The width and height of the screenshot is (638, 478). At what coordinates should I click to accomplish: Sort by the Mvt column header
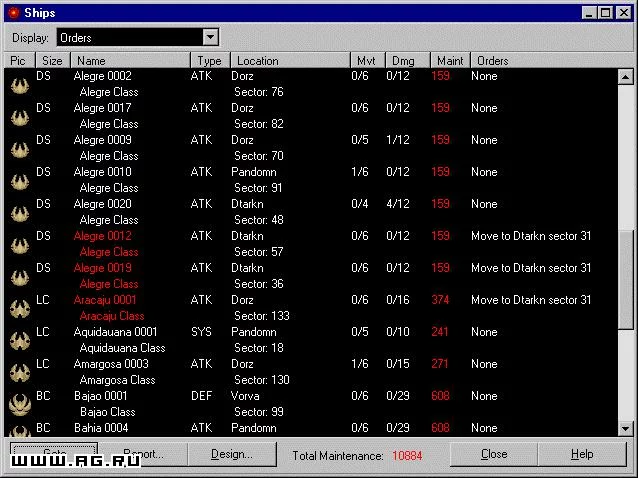(x=367, y=61)
